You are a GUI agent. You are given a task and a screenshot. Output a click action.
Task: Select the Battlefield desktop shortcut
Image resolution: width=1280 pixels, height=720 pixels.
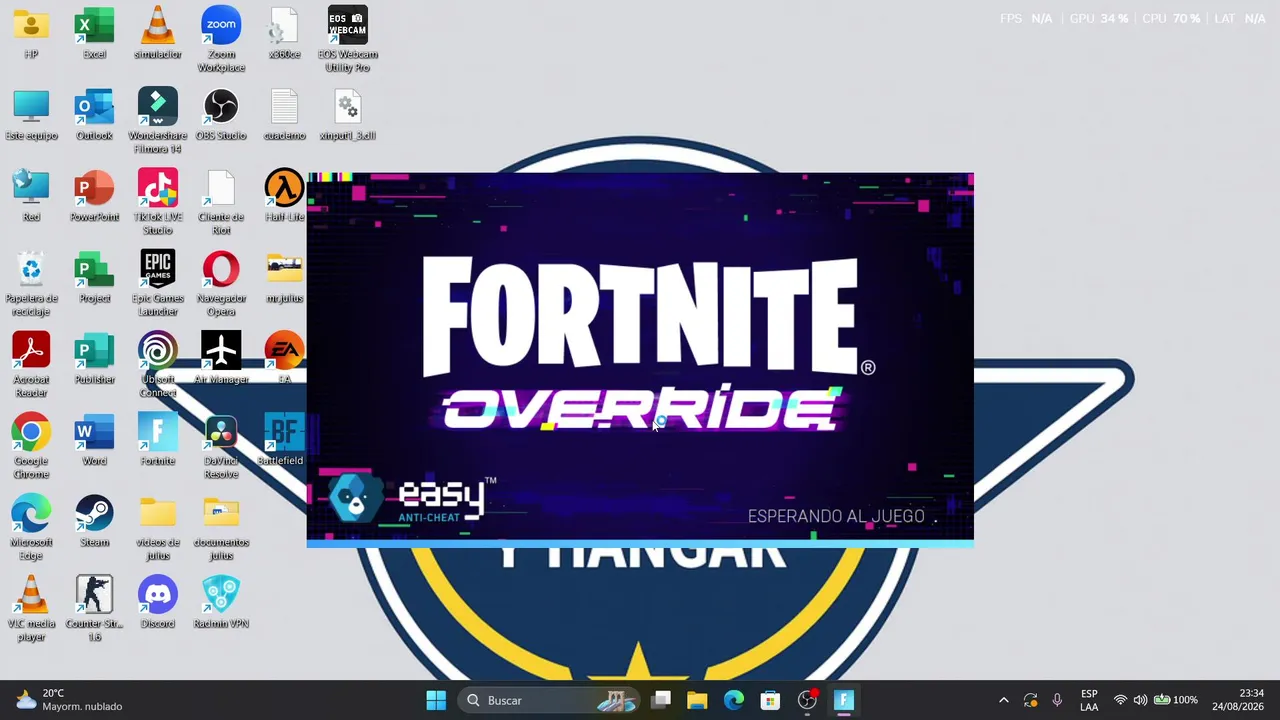point(284,439)
